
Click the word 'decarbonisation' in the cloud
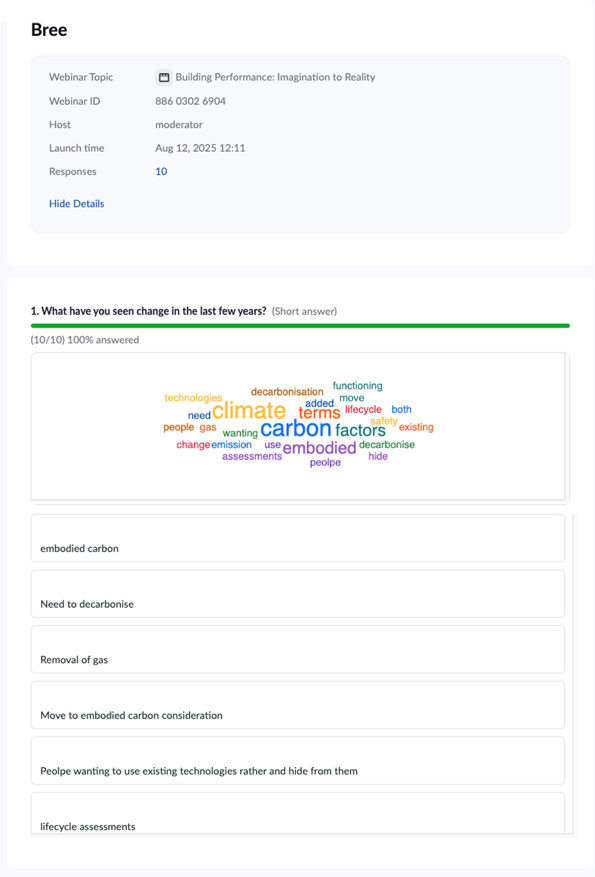tap(287, 392)
